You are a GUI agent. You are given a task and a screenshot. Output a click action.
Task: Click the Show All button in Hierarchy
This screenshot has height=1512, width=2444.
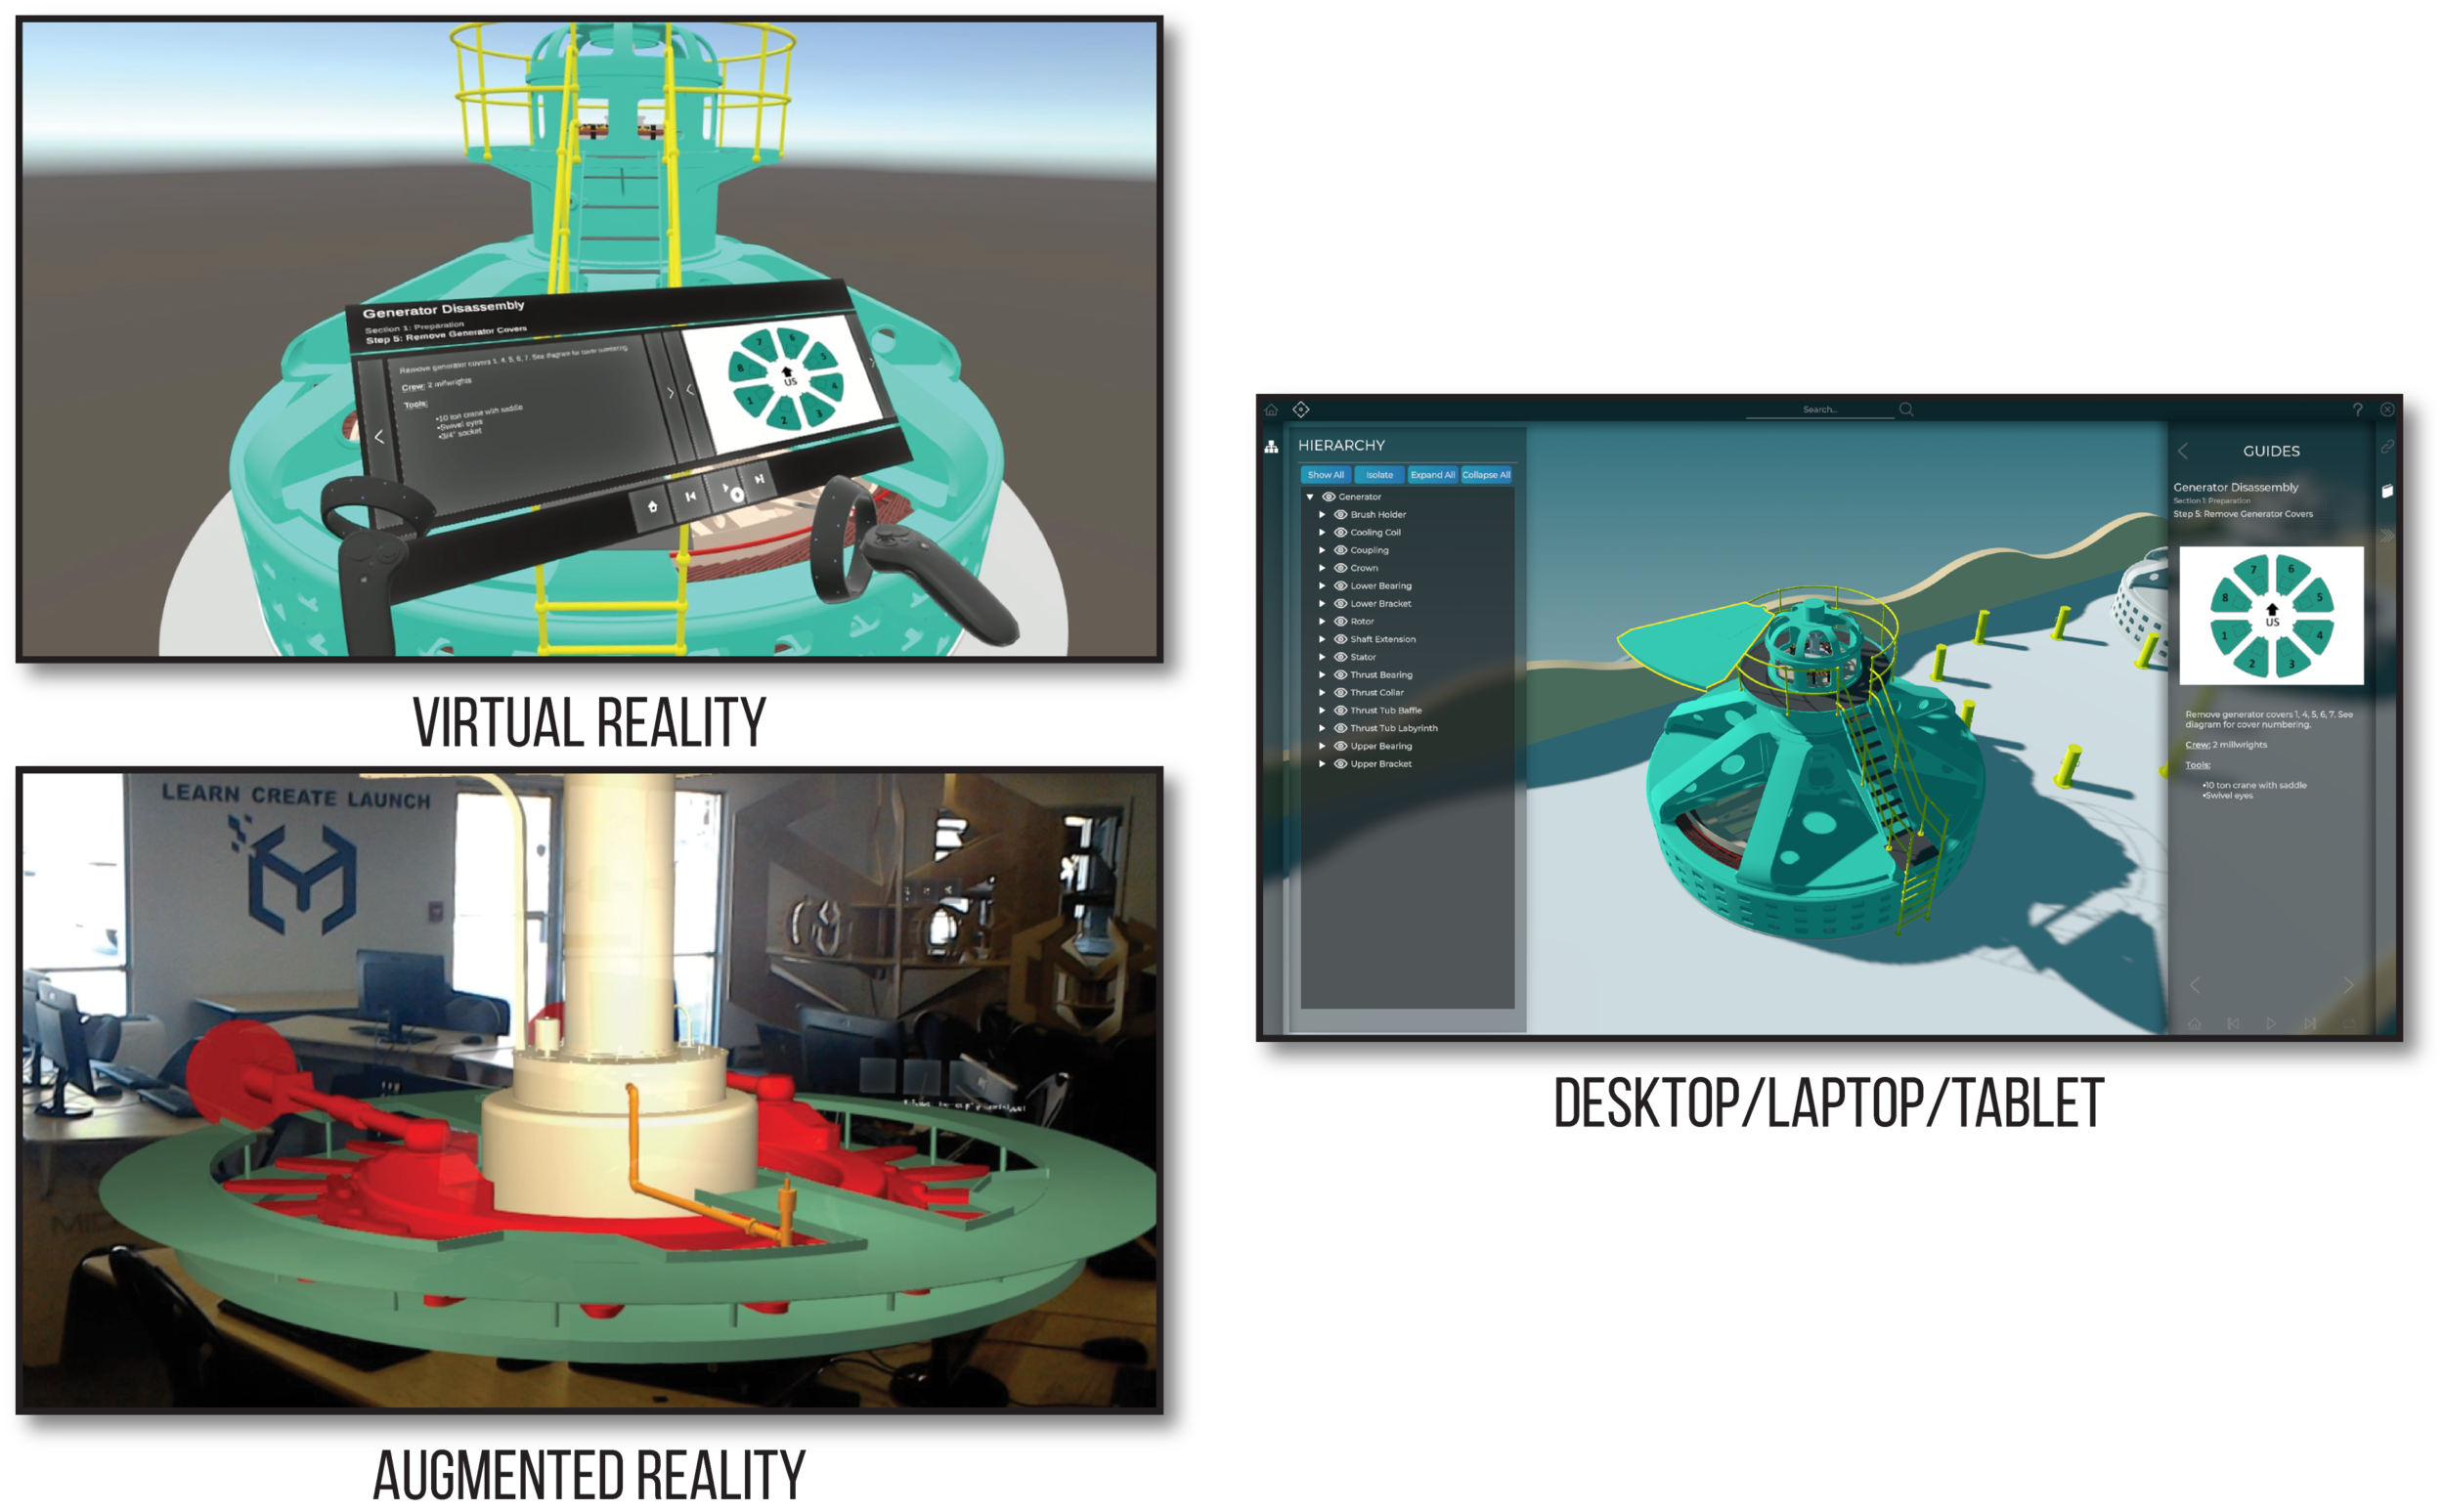[x=1326, y=475]
